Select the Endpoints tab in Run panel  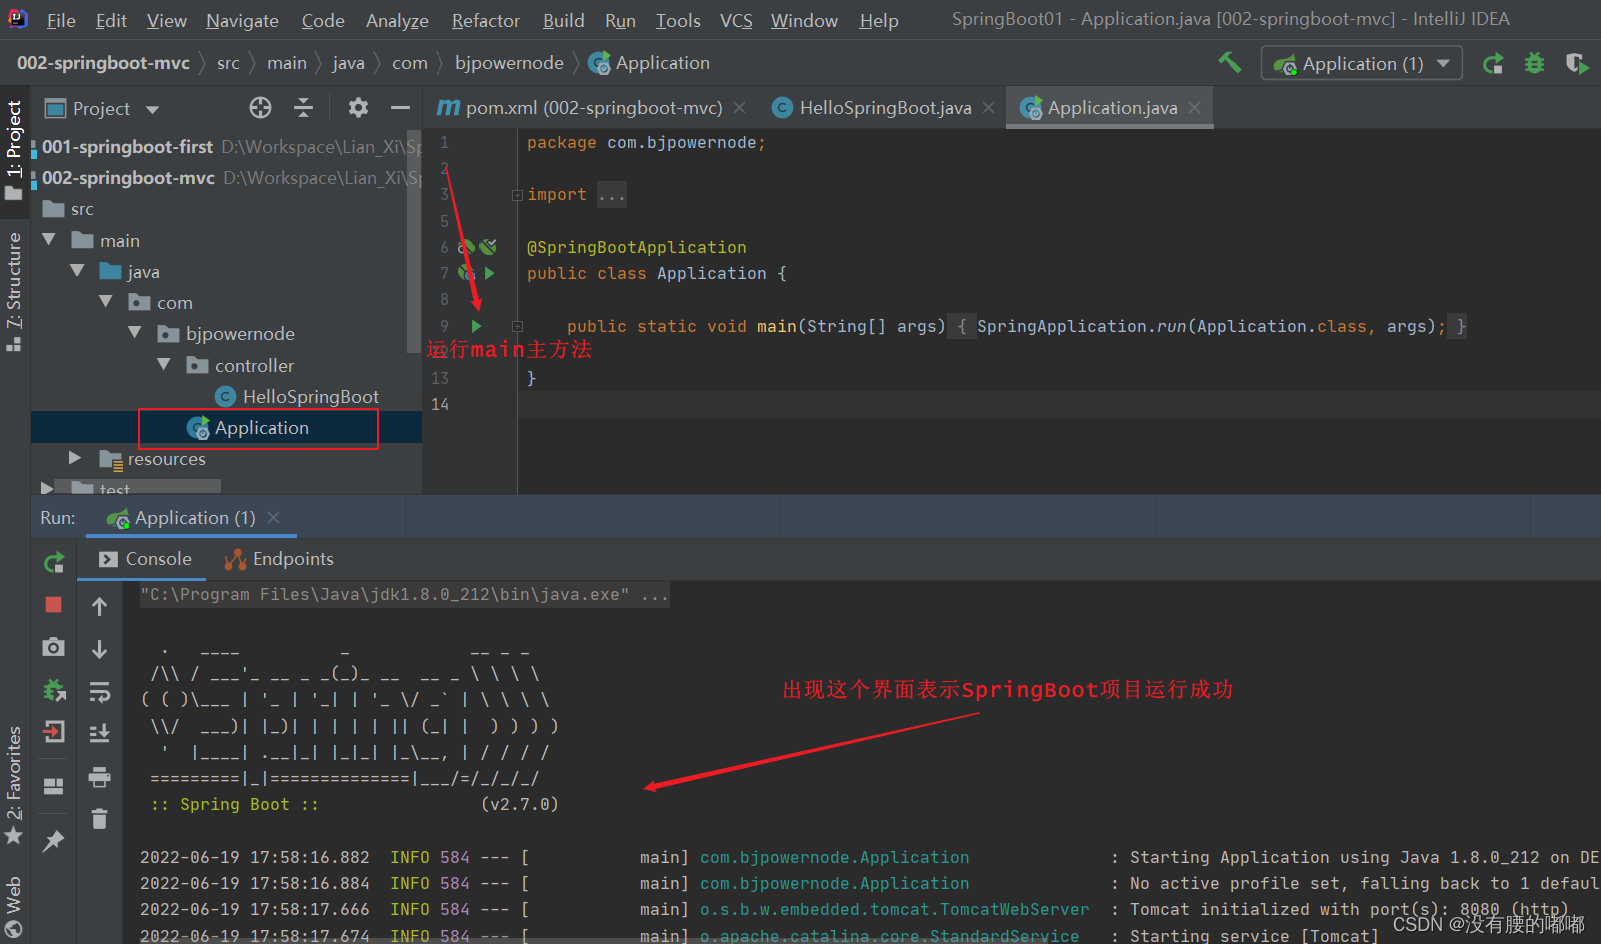281,559
